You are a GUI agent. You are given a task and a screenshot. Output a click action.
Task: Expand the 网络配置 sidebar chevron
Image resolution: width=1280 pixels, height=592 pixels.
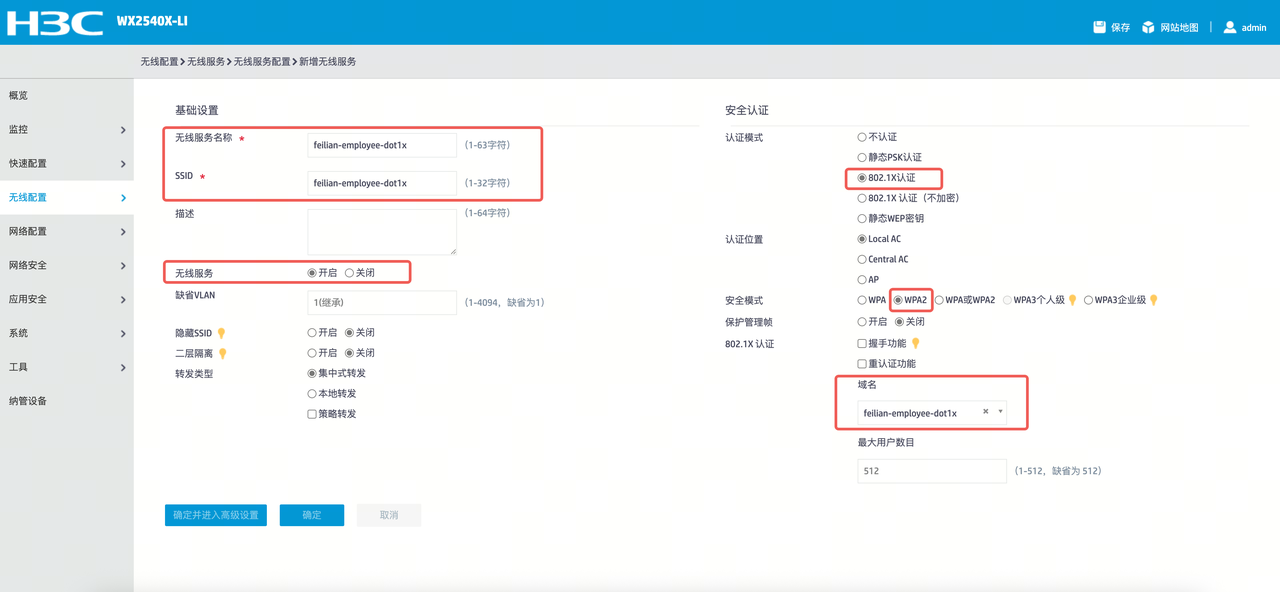click(x=123, y=232)
